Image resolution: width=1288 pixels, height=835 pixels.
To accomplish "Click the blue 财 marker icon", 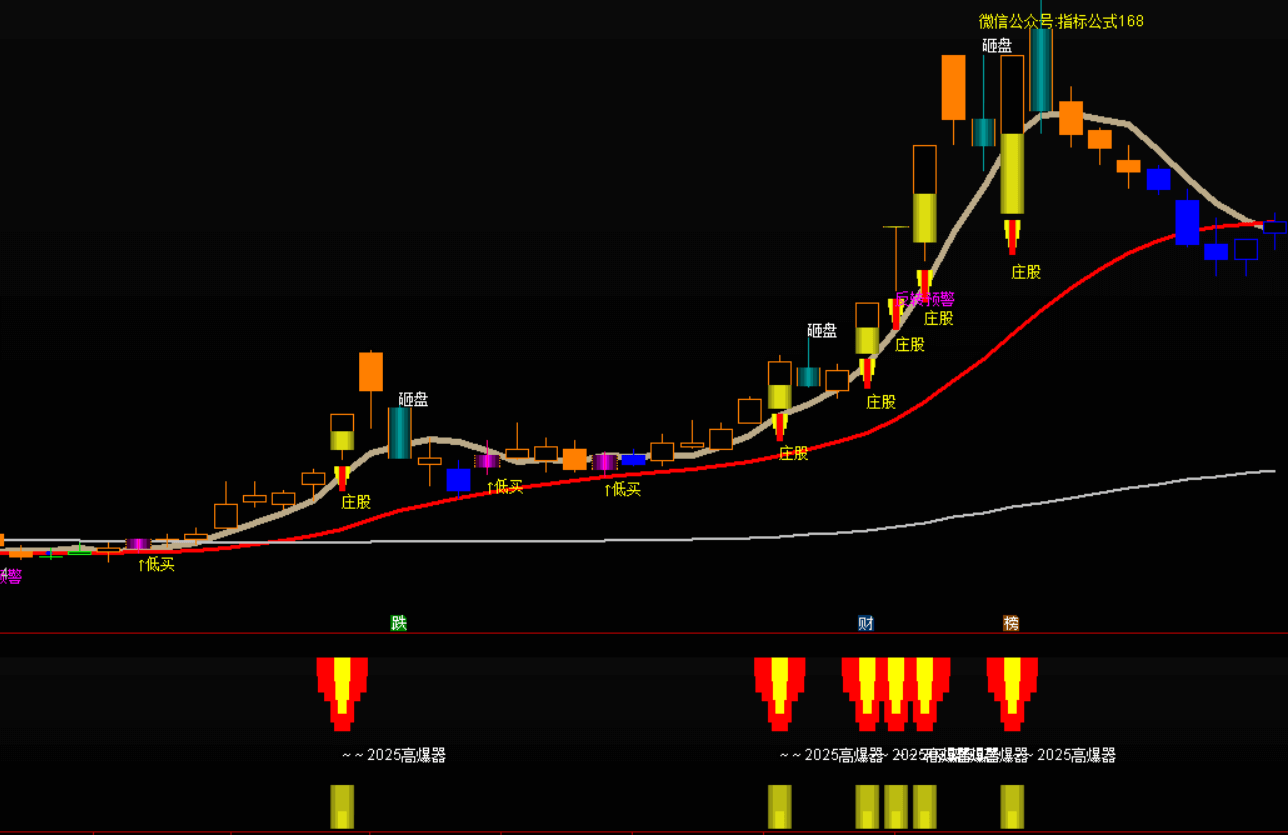I will pos(866,623).
